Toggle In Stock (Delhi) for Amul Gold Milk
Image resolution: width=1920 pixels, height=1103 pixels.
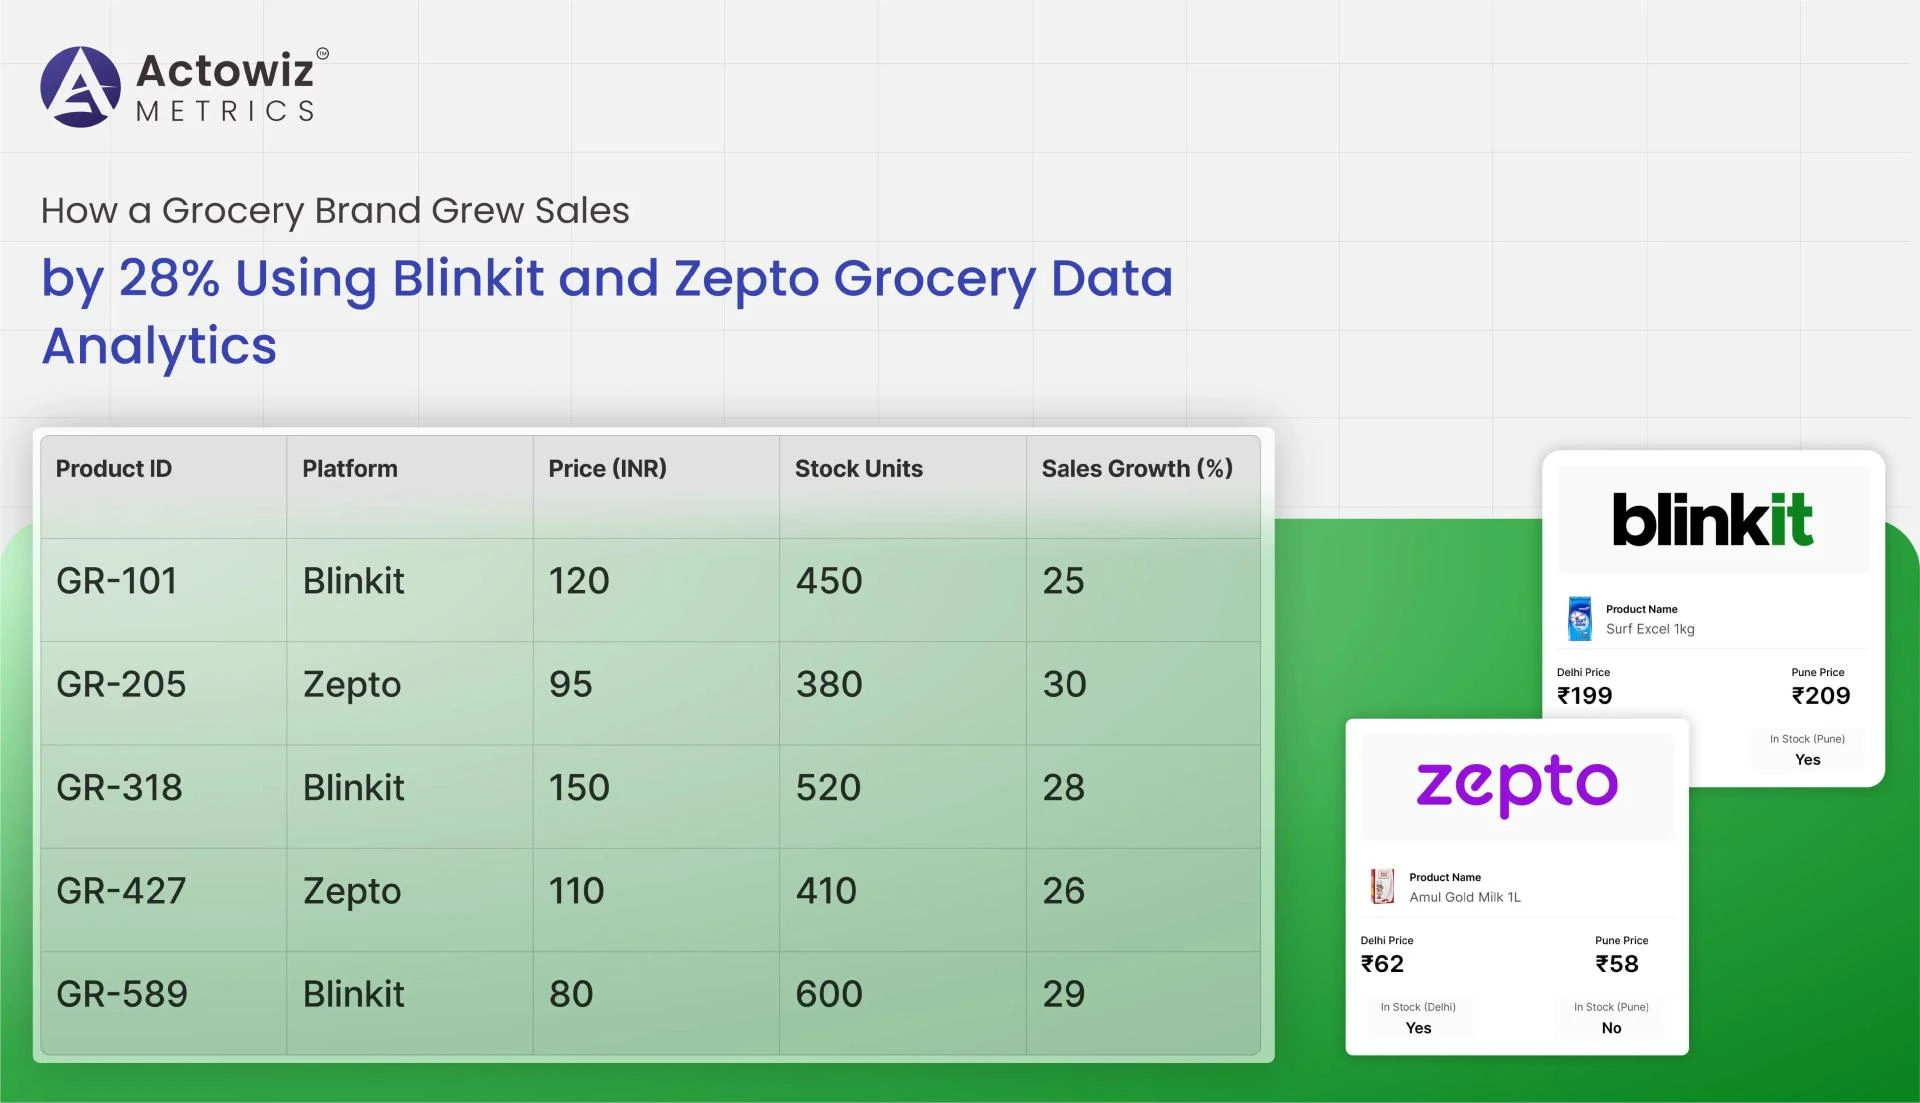coord(1418,1018)
